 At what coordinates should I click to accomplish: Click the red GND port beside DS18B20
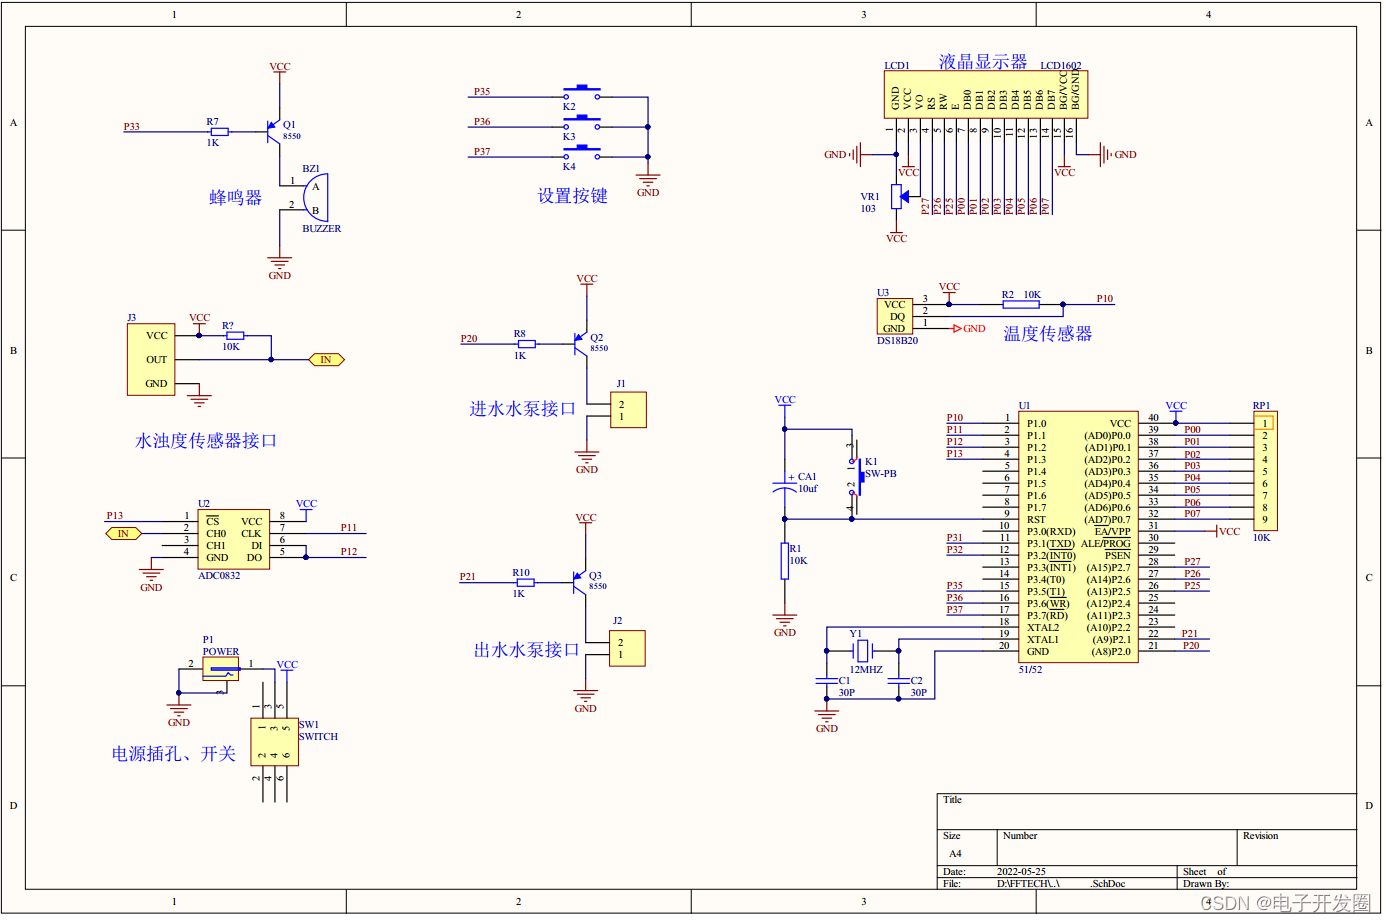tap(969, 328)
